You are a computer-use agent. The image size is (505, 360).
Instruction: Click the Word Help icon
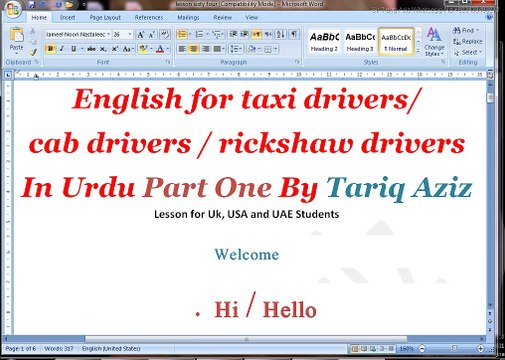point(489,17)
